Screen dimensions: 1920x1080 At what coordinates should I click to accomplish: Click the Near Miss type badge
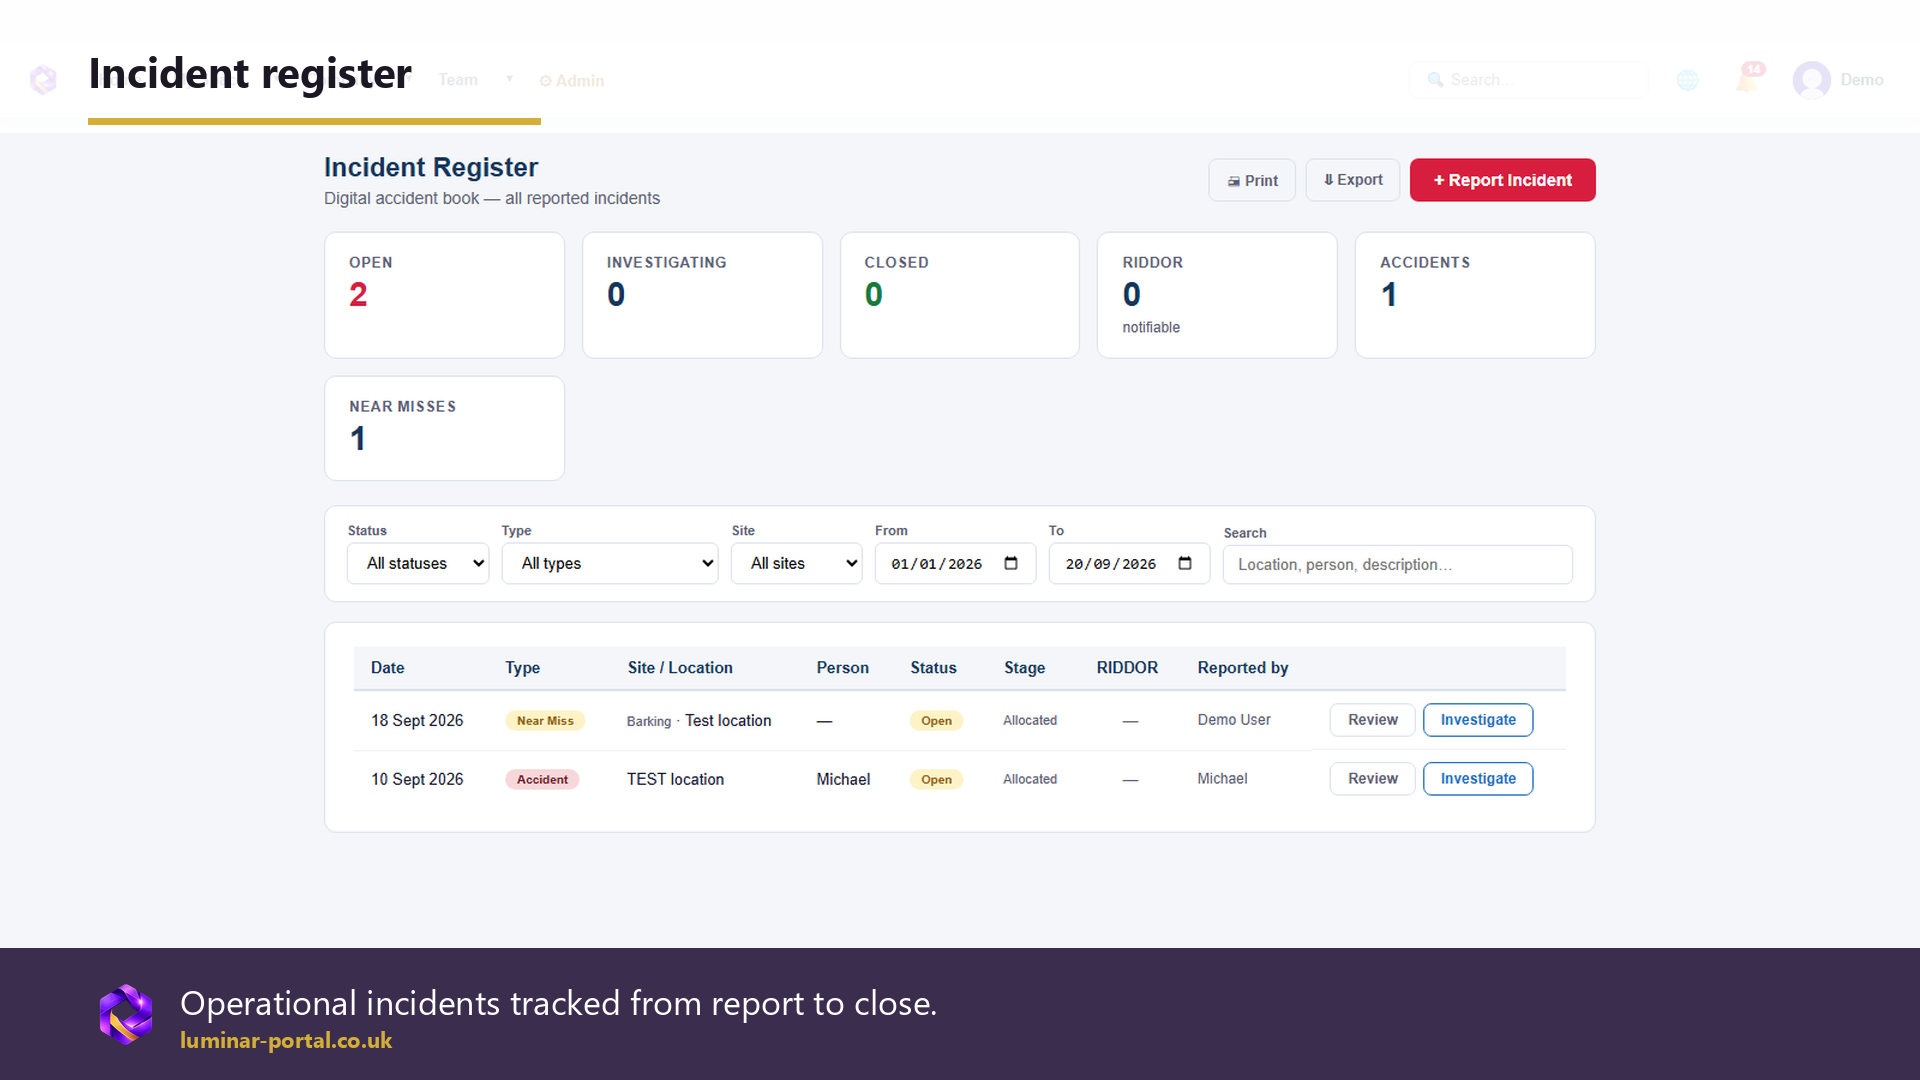tap(545, 721)
